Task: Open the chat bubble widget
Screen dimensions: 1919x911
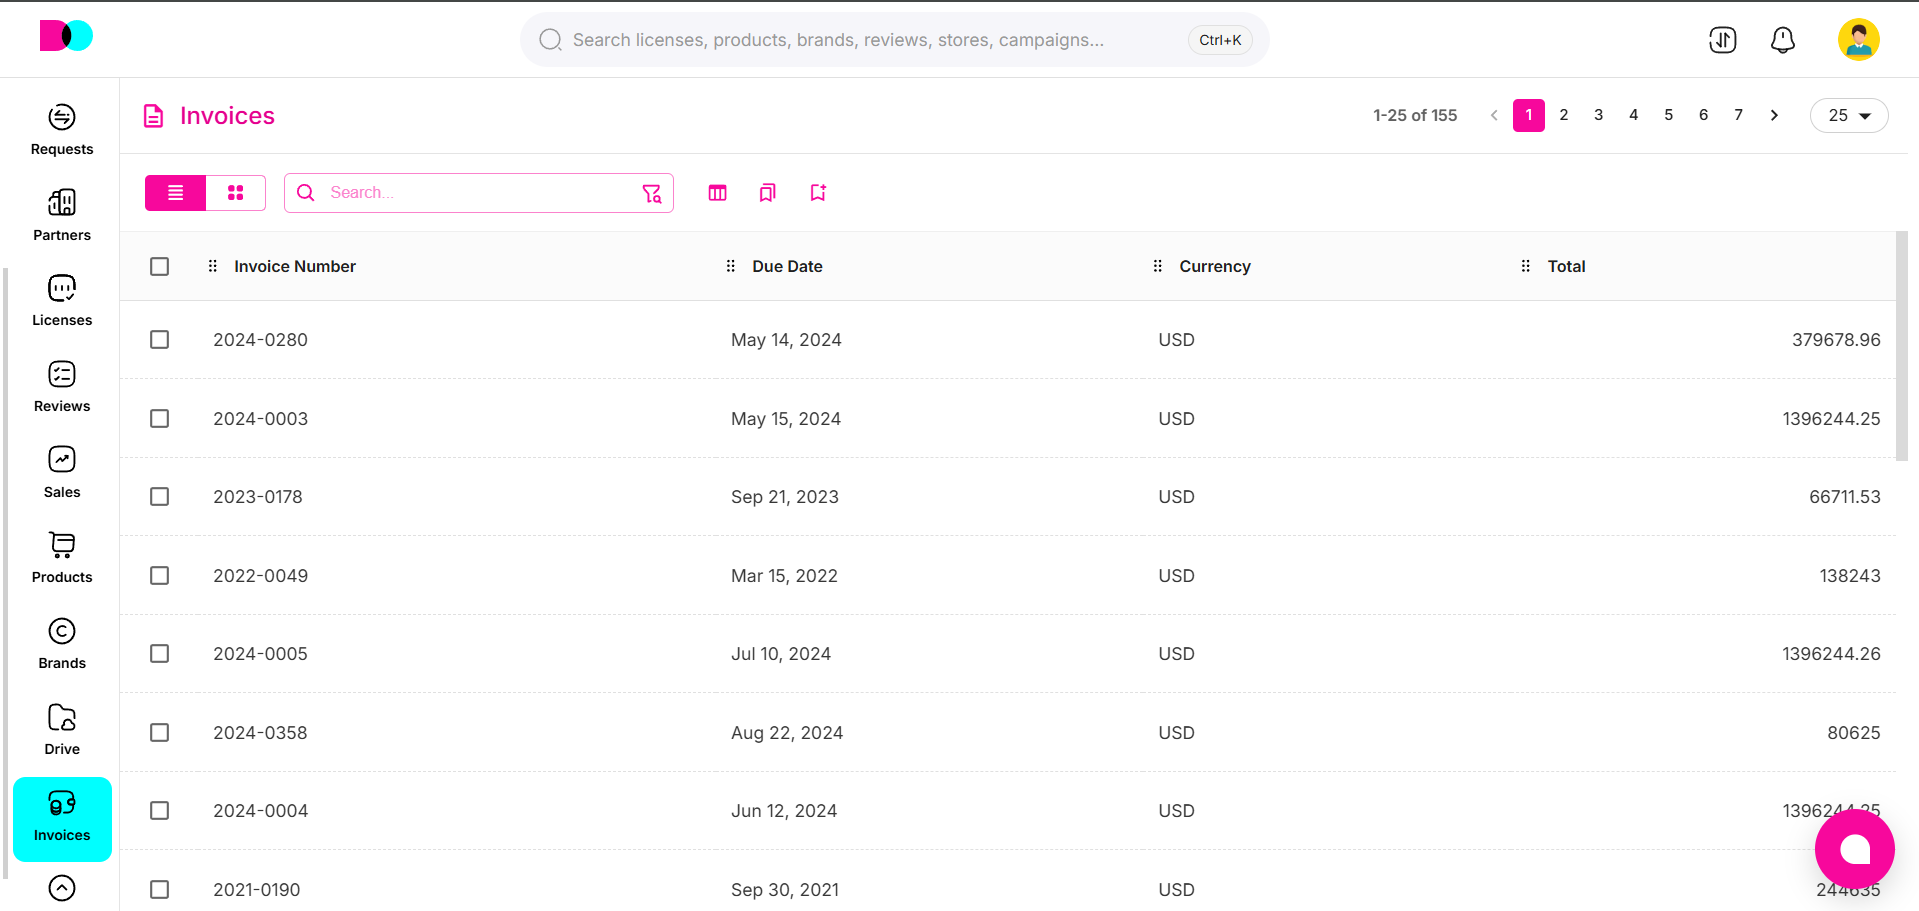Action: pyautogui.click(x=1855, y=849)
